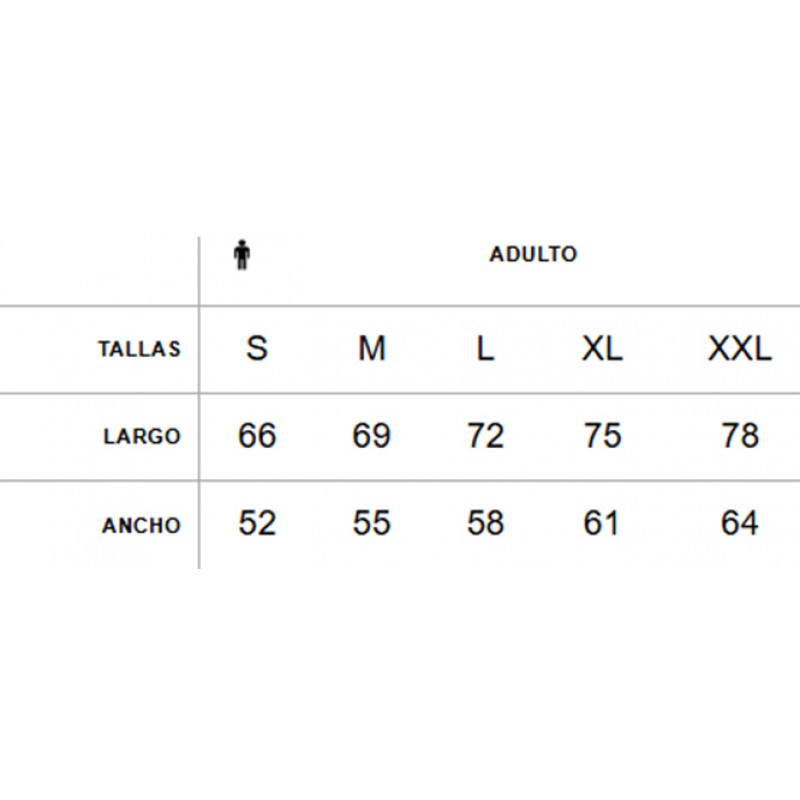Click size L in the sizes row

click(x=485, y=348)
